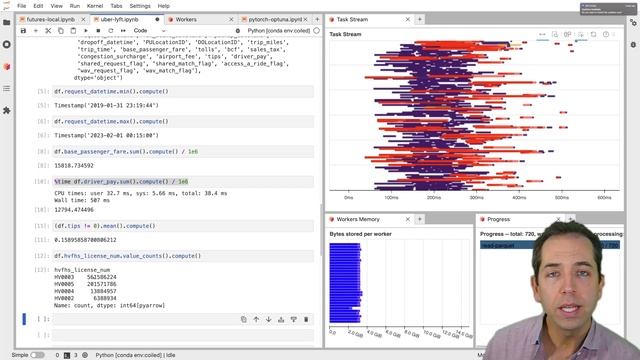Viewport: 640px width, 360px height.
Task: Toggle the pan tool in Task Stream plot
Action: tap(542, 35)
